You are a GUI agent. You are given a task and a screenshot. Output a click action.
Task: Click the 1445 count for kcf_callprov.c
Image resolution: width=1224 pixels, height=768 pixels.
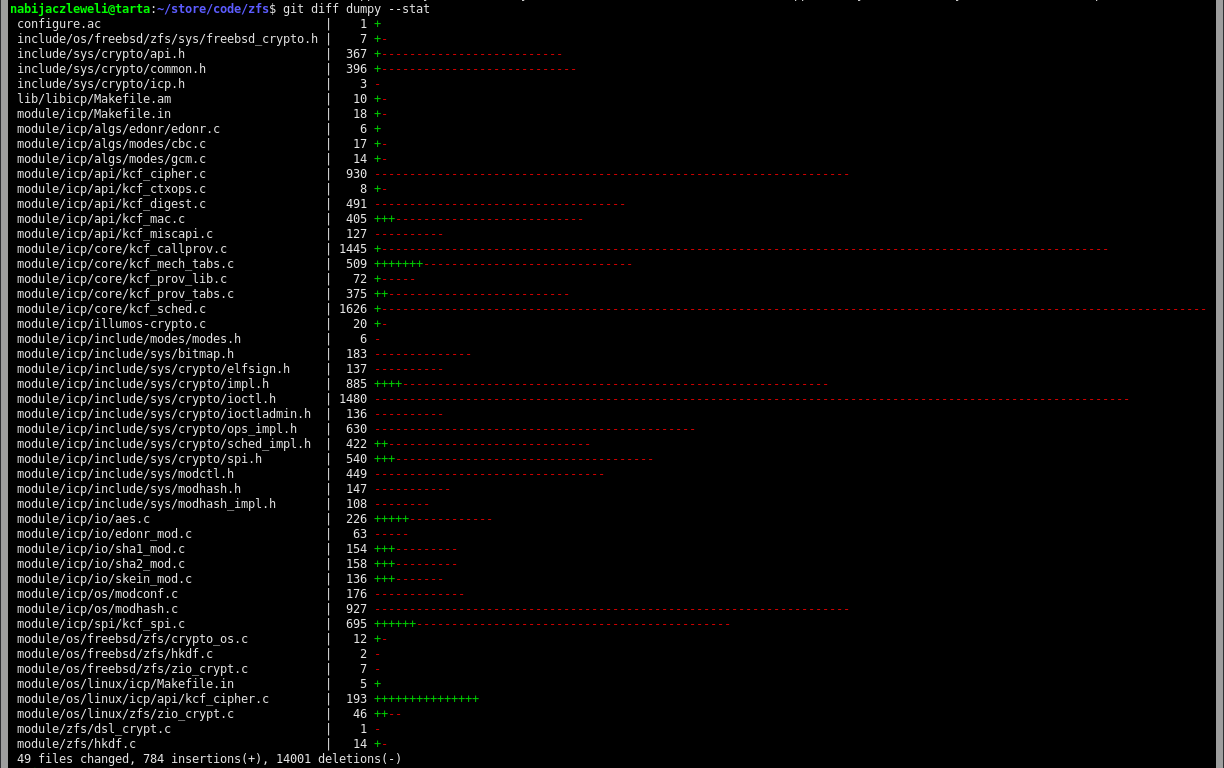click(x=353, y=249)
